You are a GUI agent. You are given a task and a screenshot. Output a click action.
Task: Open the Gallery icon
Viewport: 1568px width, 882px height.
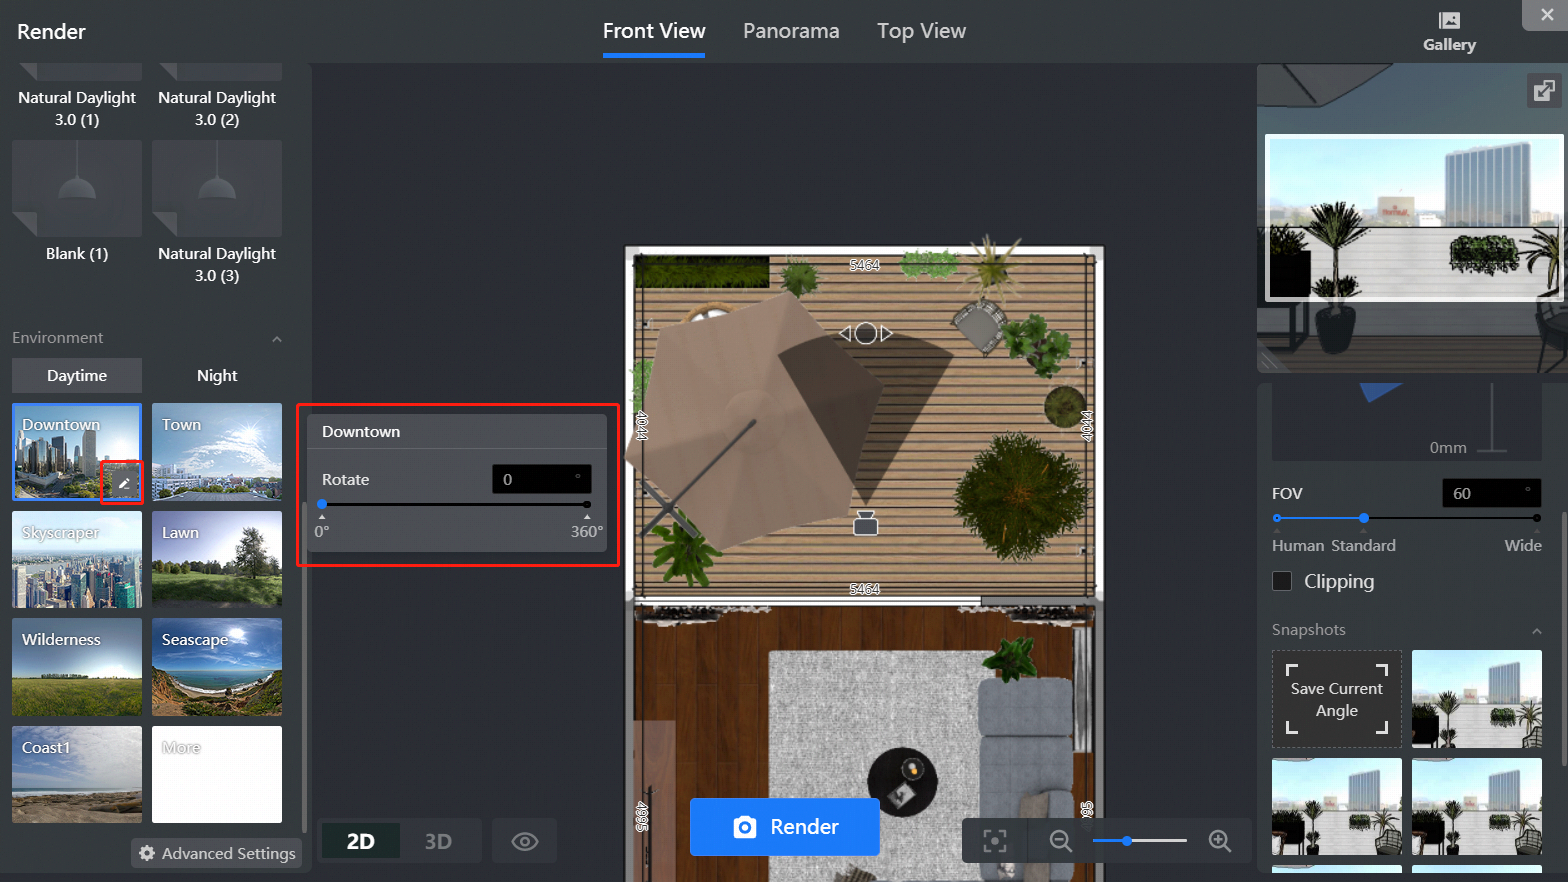(x=1448, y=31)
